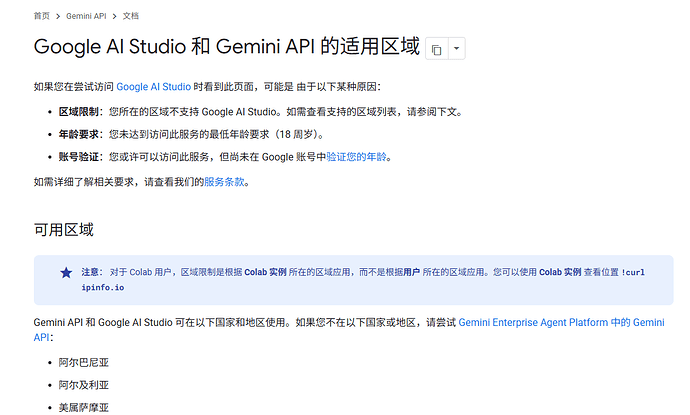Click the ipinfo.io code text

[x=103, y=287]
